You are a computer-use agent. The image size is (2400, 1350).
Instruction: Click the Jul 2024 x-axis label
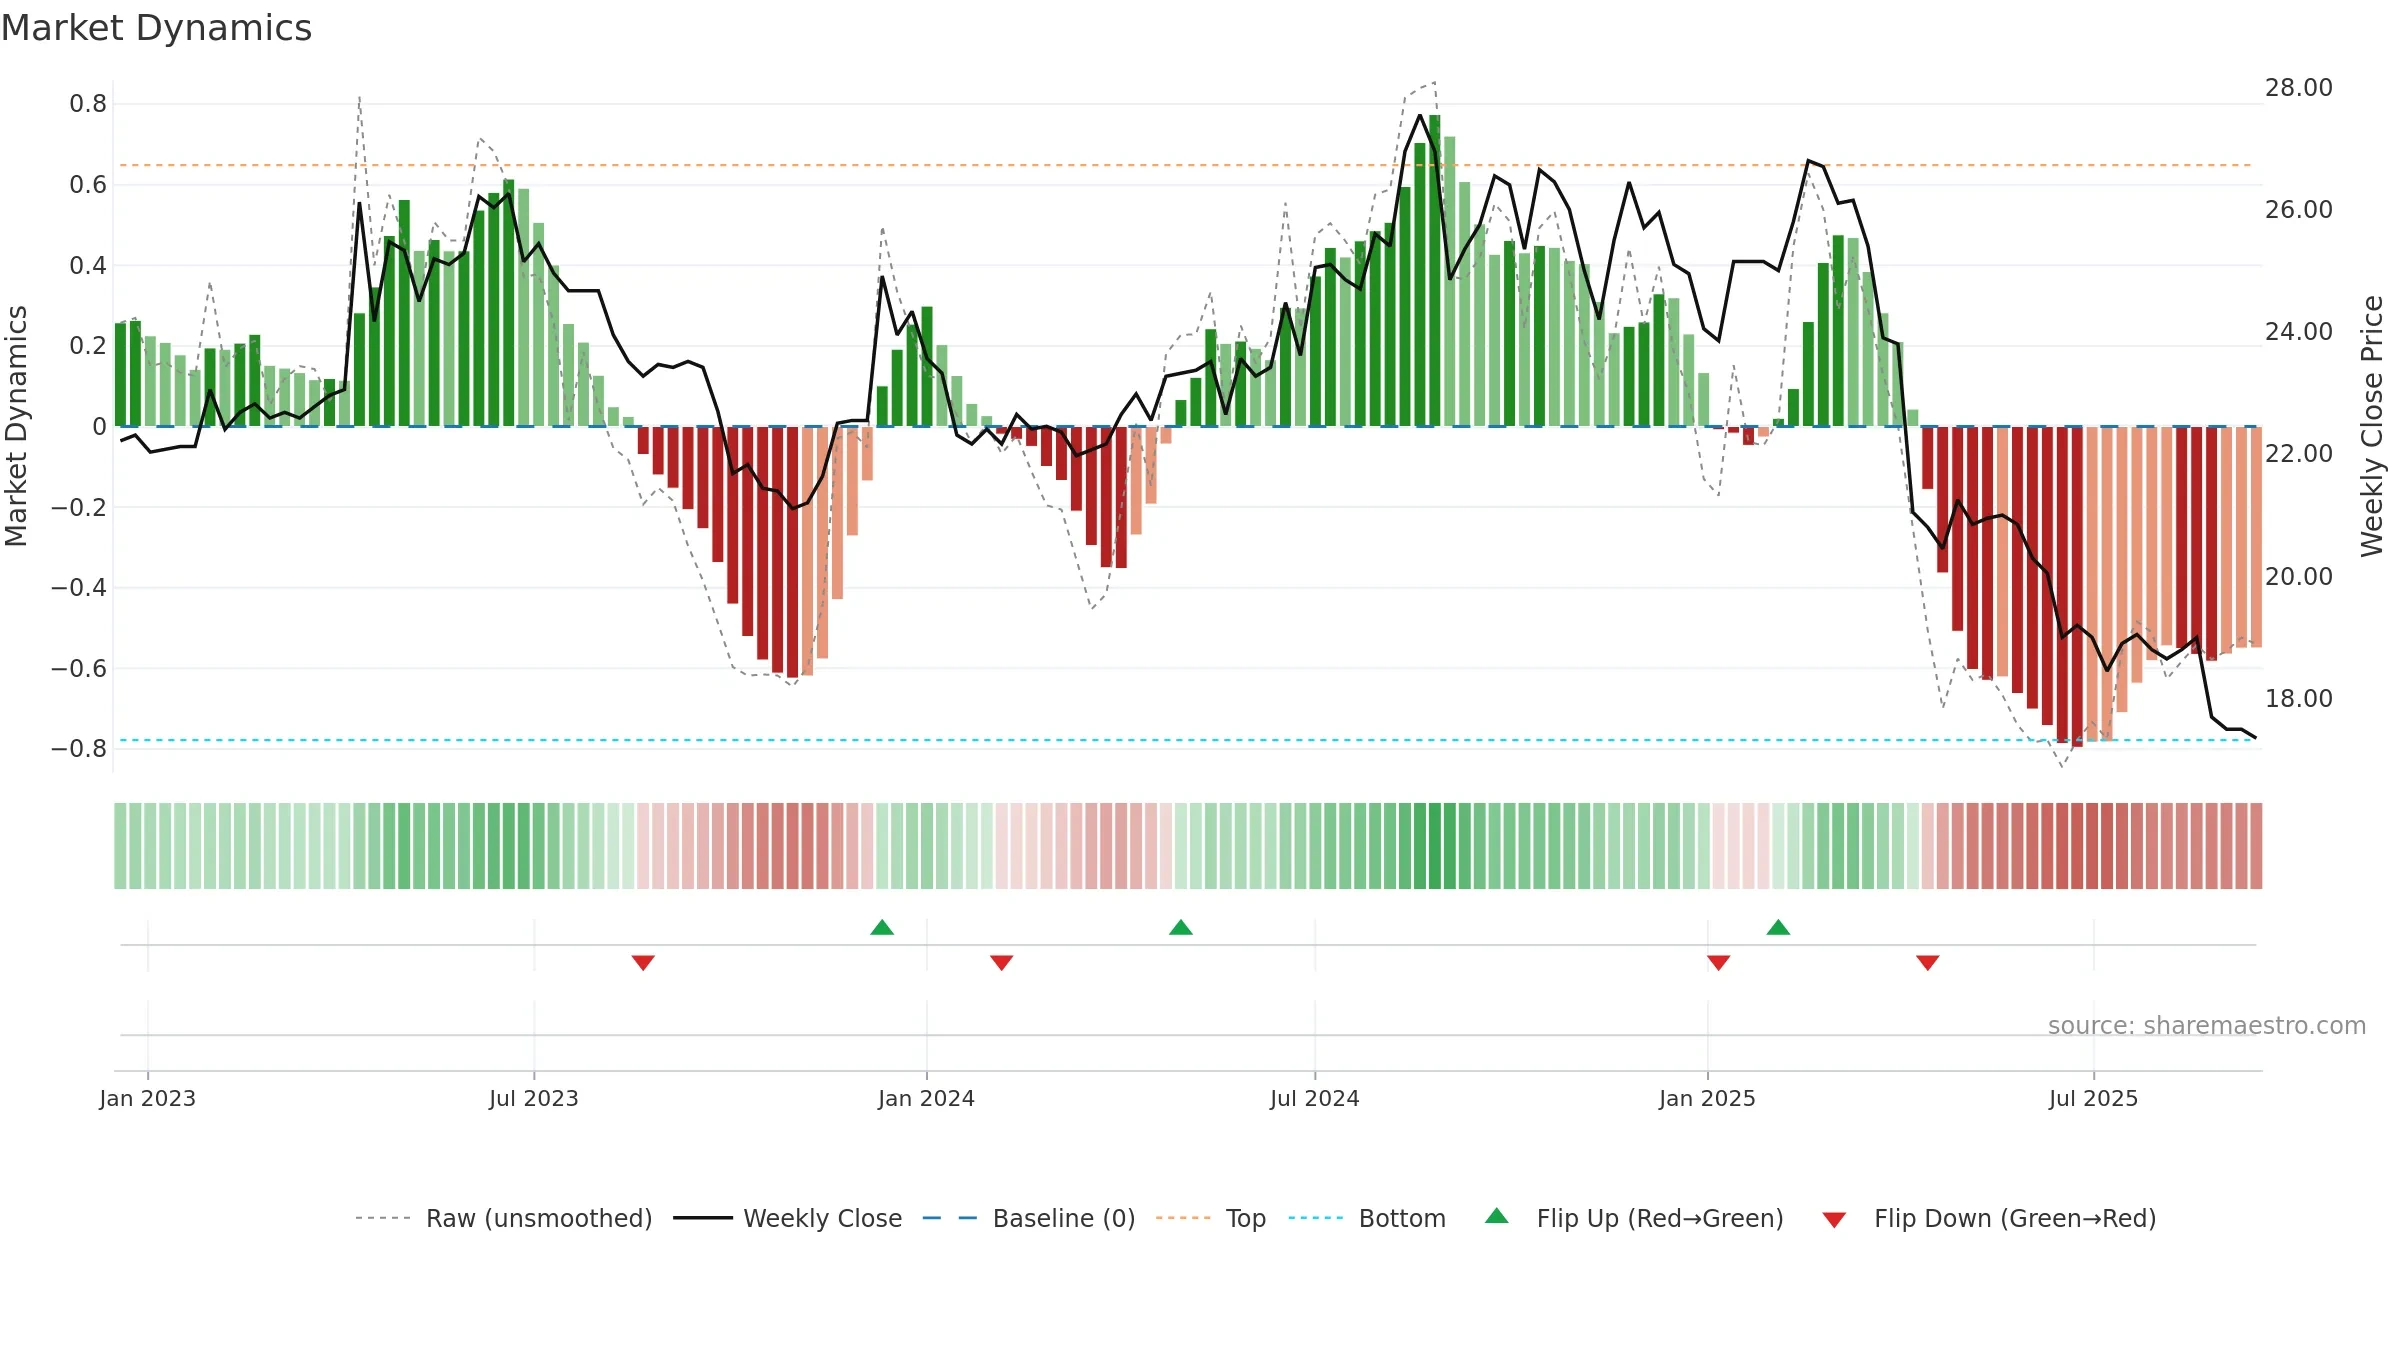tap(1315, 1098)
